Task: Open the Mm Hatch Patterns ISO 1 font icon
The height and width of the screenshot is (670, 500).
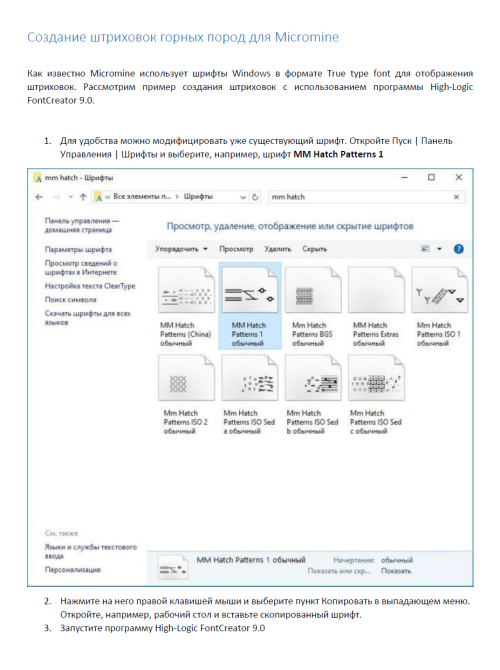Action: [x=440, y=290]
